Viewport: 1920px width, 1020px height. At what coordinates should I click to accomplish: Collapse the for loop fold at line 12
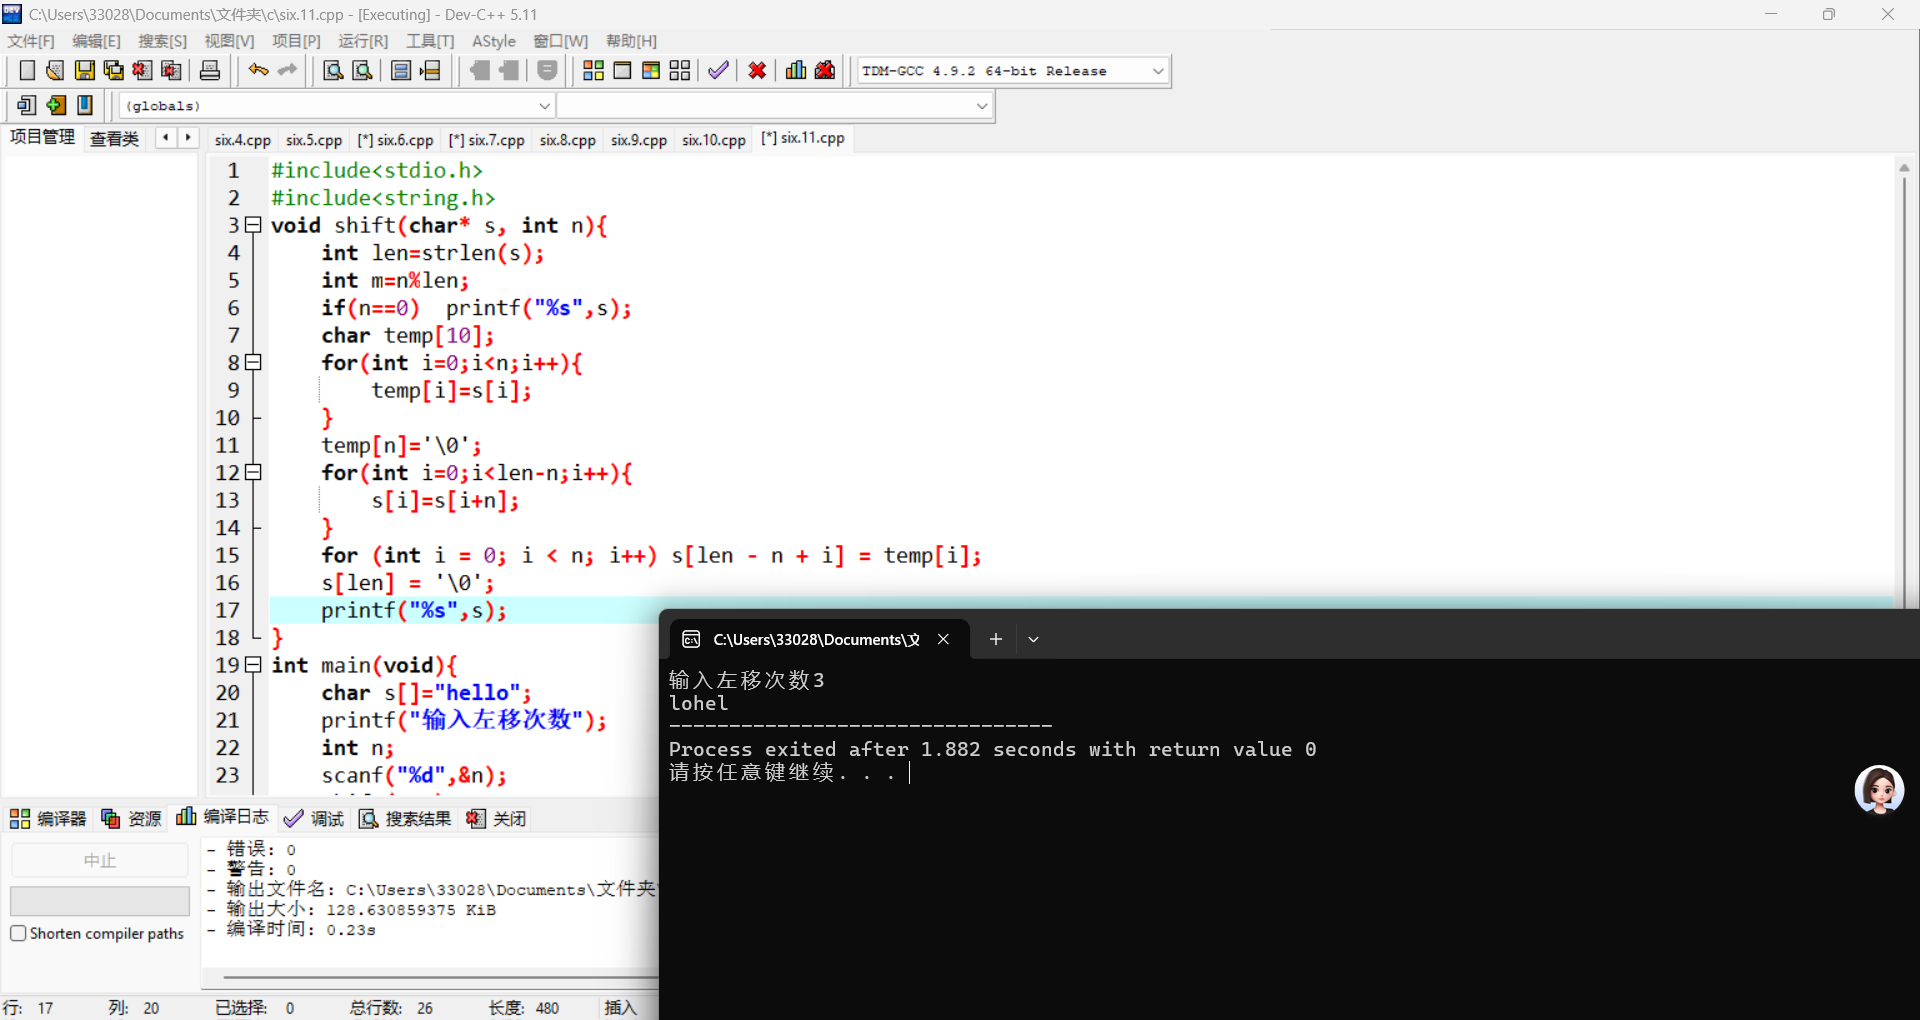click(x=254, y=472)
